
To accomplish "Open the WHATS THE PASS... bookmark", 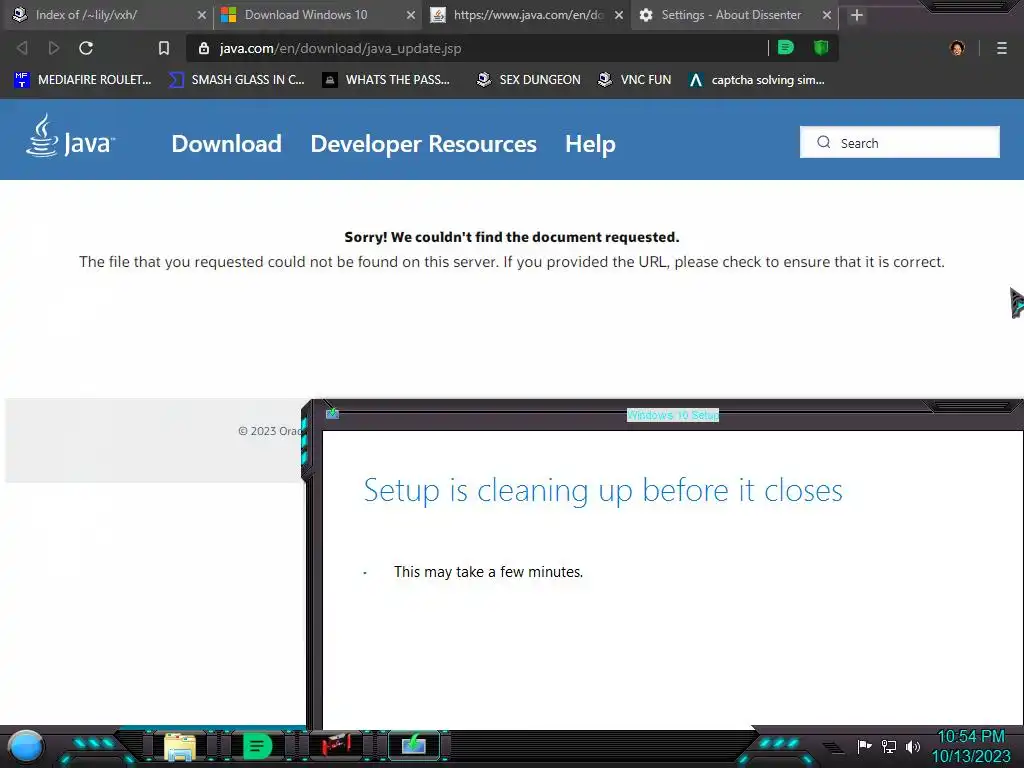I will (386, 80).
